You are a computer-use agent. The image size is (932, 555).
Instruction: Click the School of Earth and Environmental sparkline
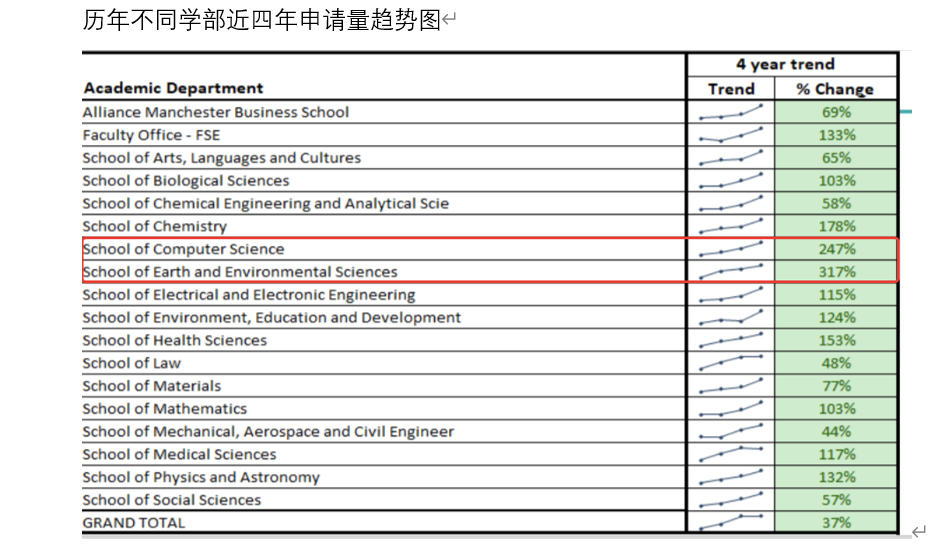point(731,271)
